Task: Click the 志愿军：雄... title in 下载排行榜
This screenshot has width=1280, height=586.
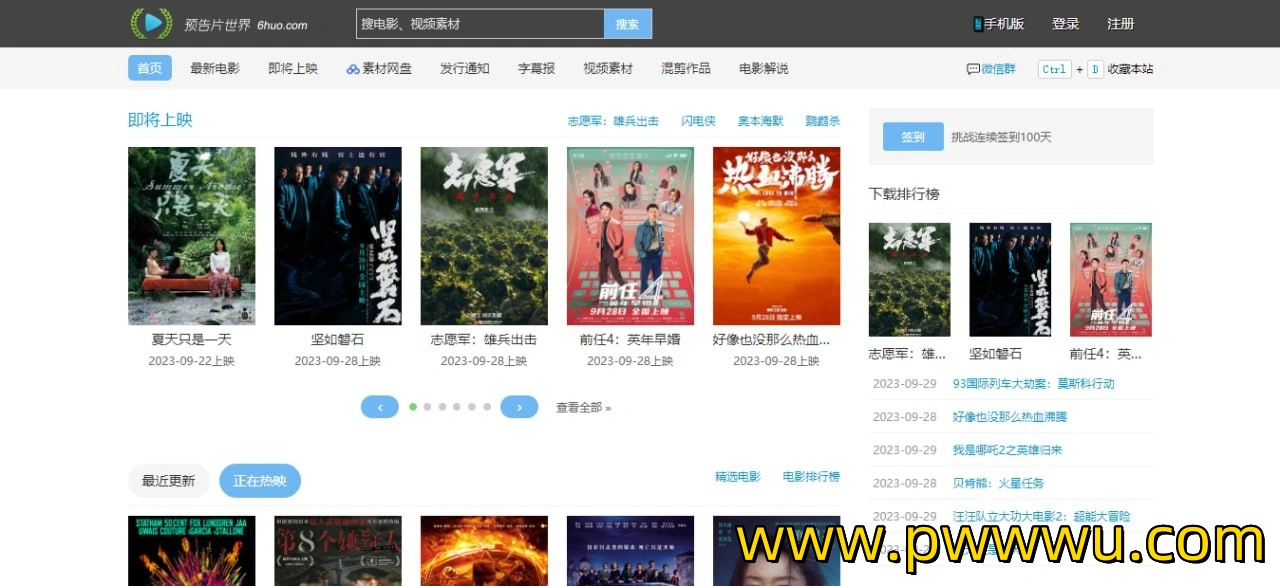Action: (907, 354)
